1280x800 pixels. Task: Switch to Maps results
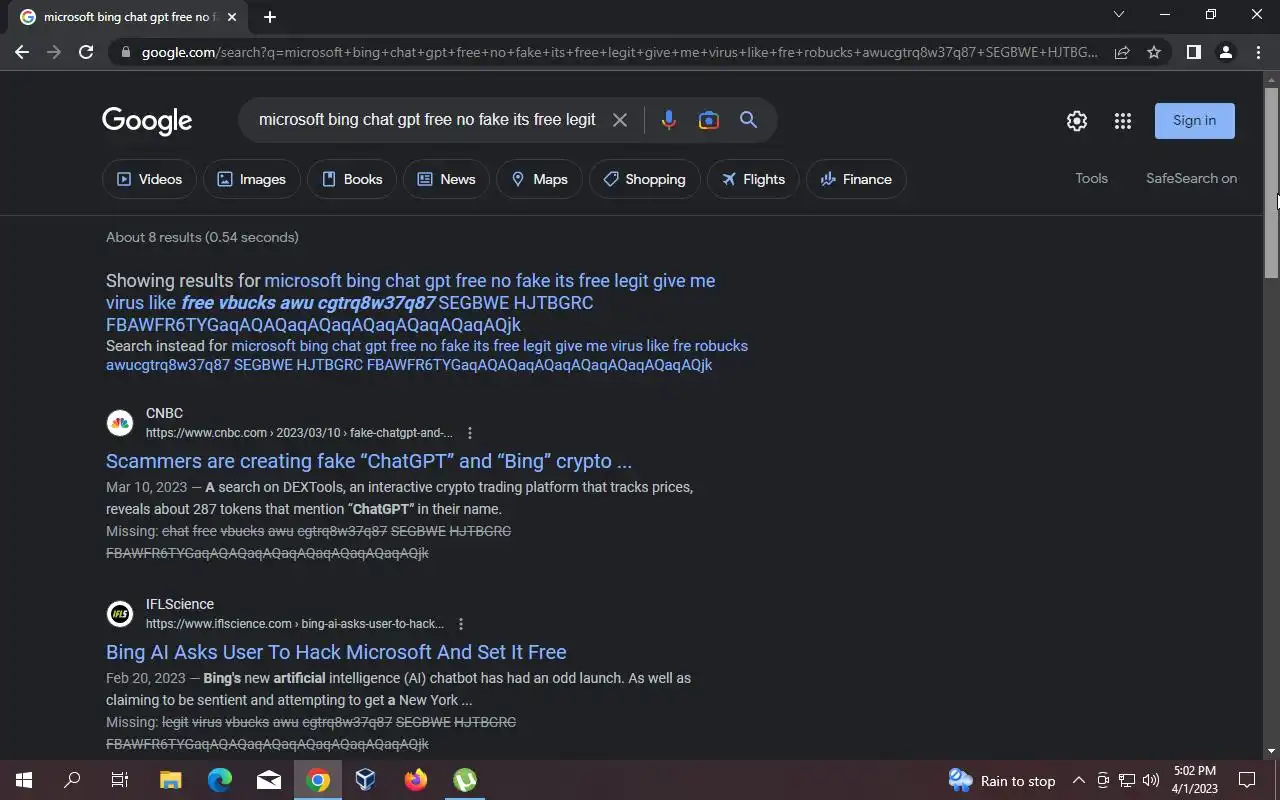pyautogui.click(x=539, y=179)
